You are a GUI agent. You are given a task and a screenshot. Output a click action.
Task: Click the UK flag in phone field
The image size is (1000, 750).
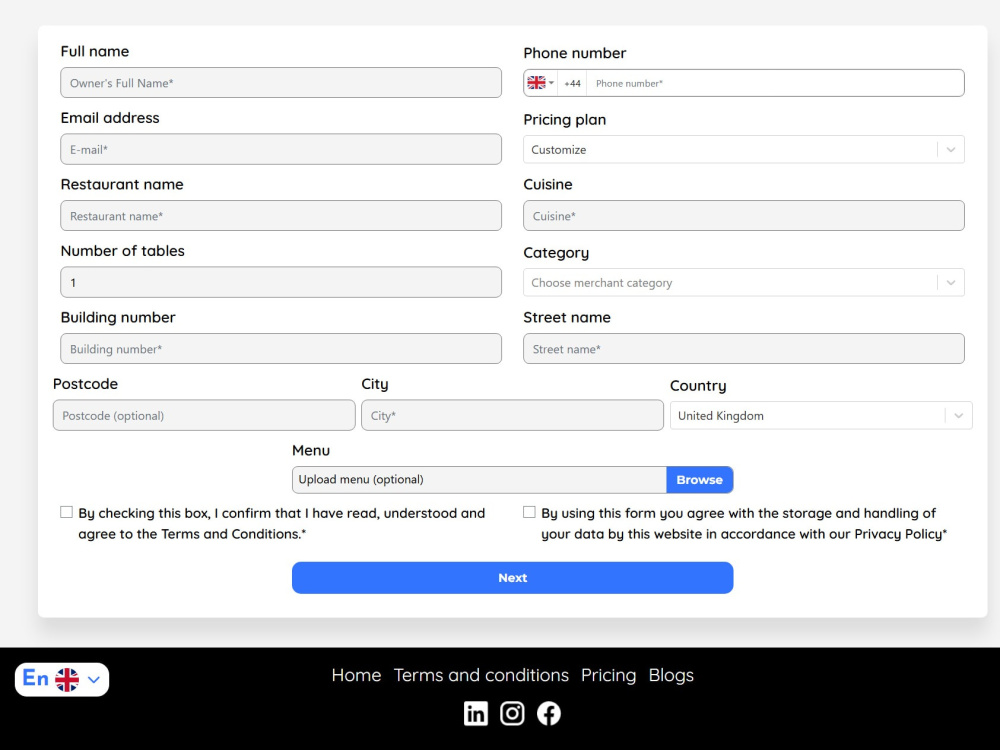pos(536,83)
